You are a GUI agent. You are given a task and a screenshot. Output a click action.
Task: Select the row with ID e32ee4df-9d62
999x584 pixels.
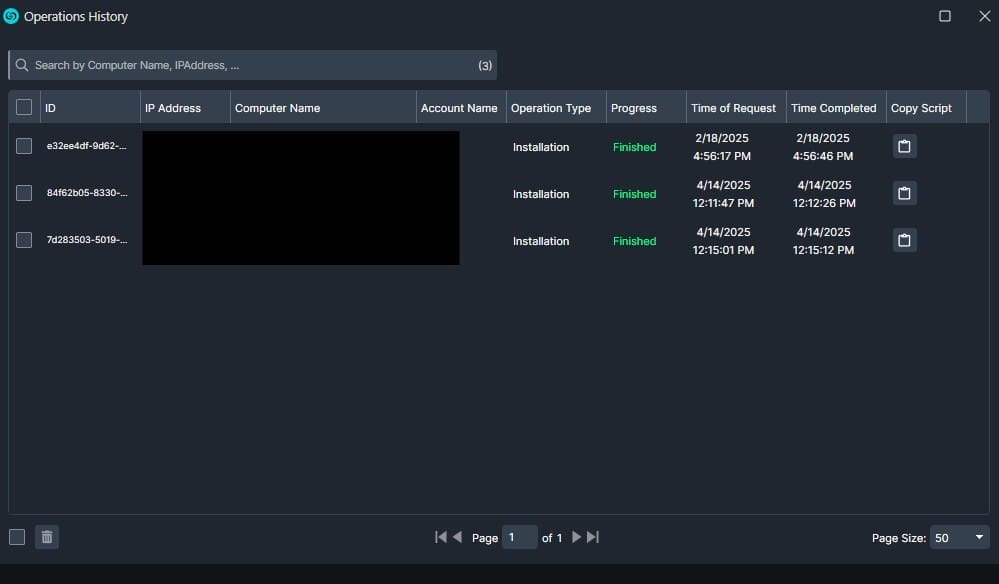[24, 147]
